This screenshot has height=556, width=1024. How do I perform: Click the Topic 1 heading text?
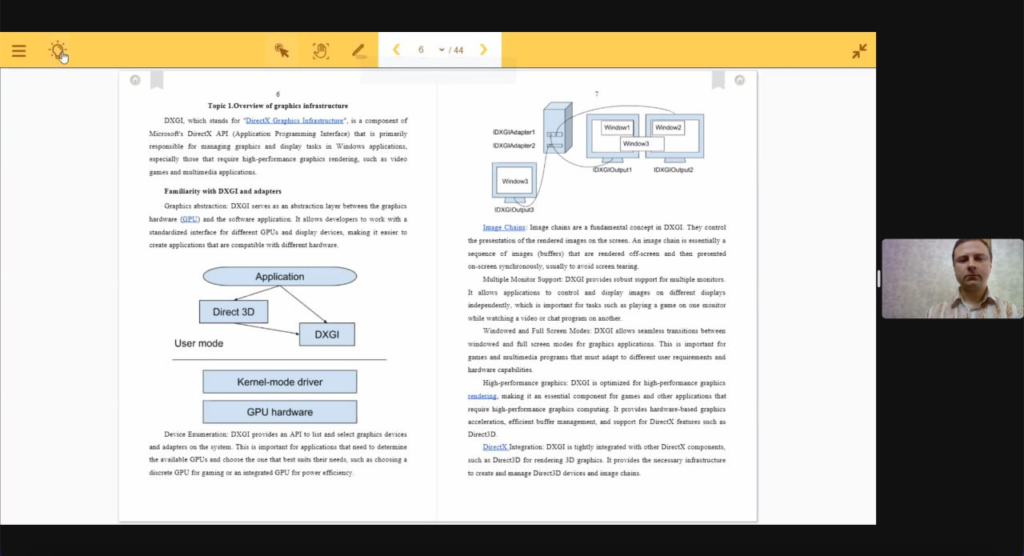(x=278, y=105)
